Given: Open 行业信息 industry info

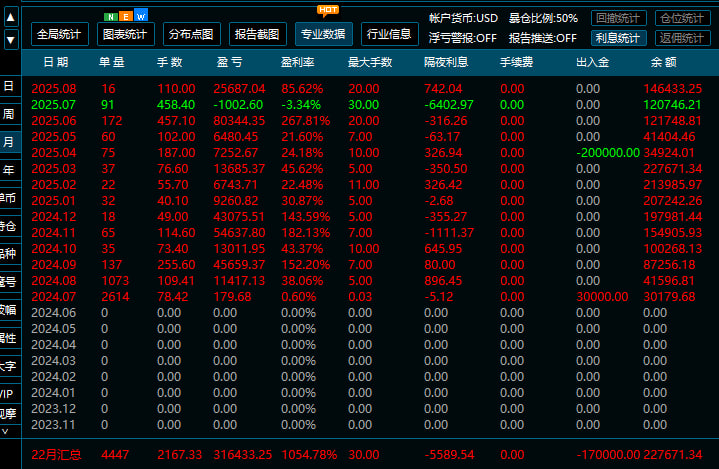Looking at the screenshot, I should (x=390, y=34).
